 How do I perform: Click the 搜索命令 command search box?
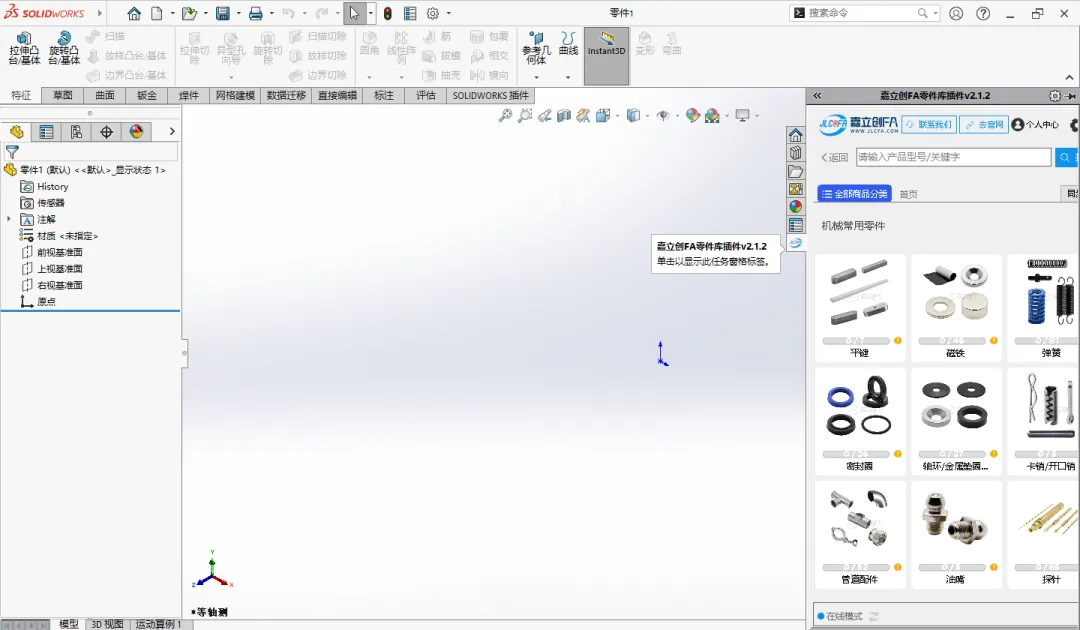[x=864, y=13]
